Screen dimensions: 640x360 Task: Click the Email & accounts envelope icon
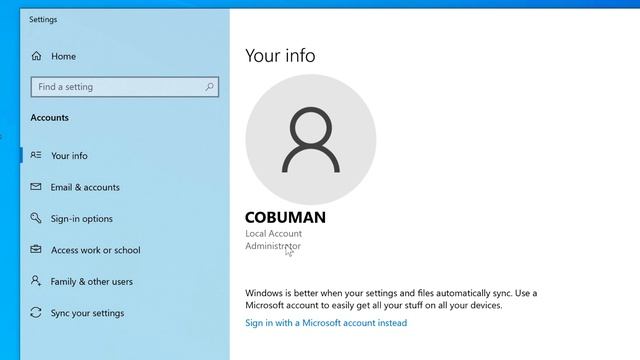pyautogui.click(x=36, y=187)
